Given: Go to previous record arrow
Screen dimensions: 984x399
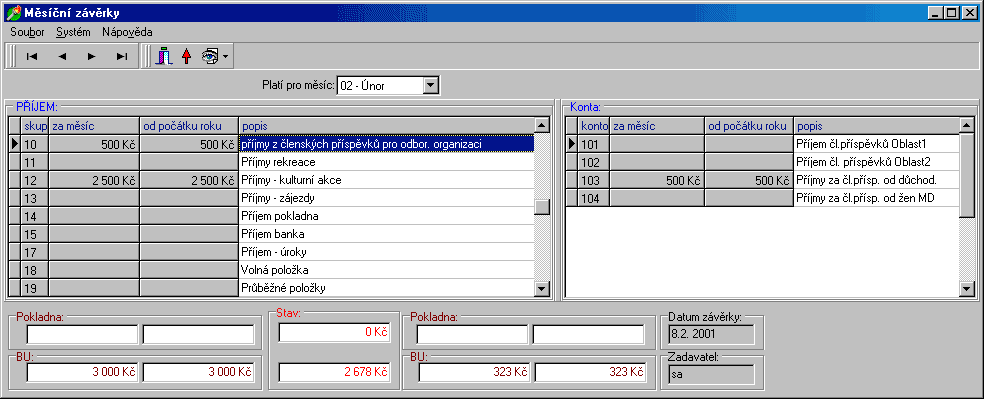Looking at the screenshot, I should 62,56.
